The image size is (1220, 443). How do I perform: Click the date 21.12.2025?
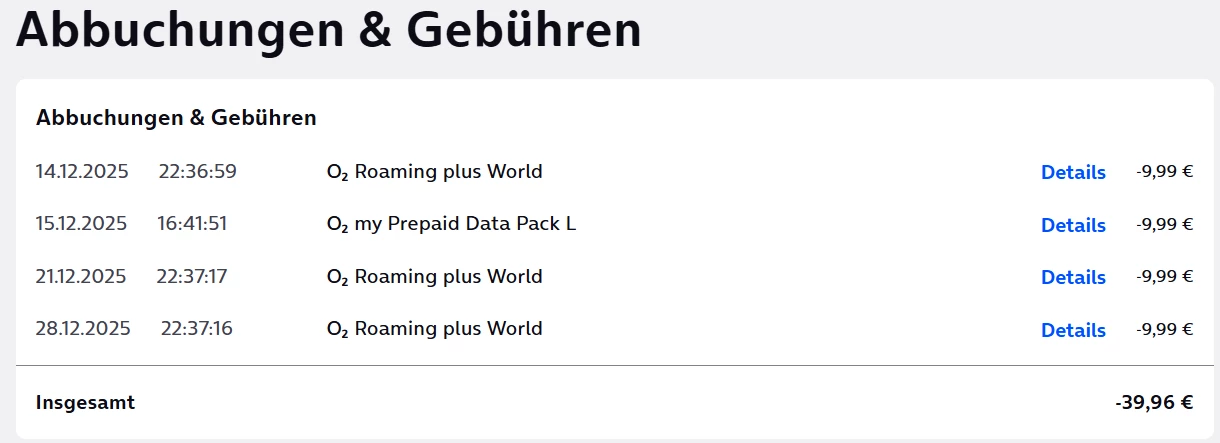click(81, 276)
